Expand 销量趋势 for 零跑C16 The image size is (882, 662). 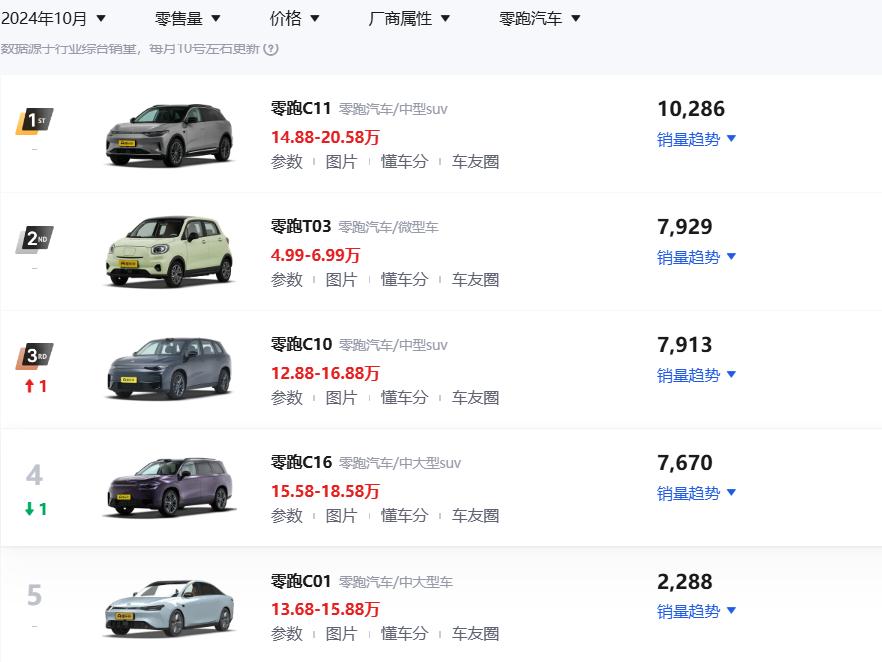[696, 493]
